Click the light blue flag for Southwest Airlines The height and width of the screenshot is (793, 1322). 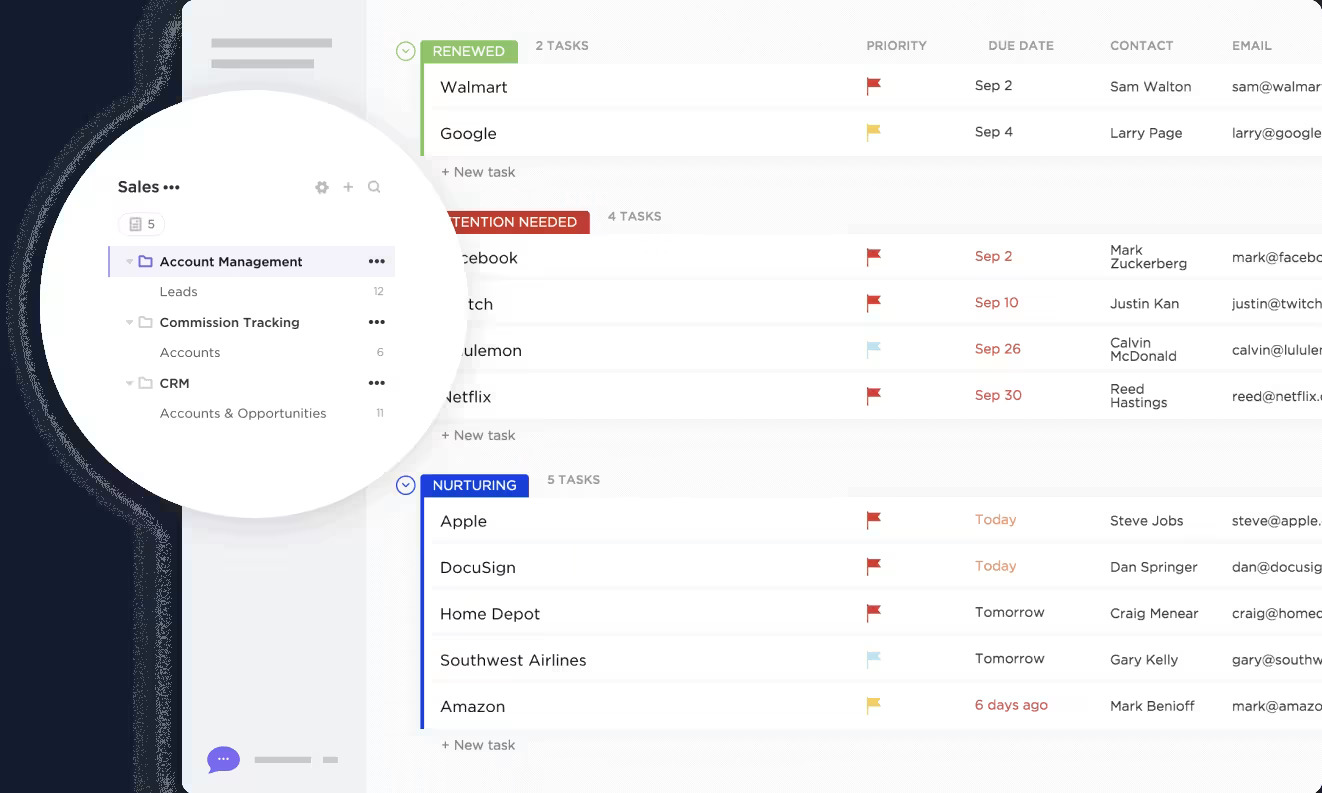point(874,660)
